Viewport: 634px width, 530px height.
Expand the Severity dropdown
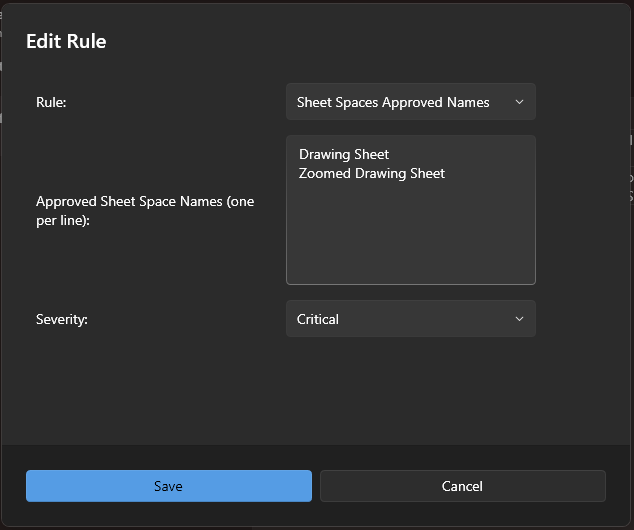pyautogui.click(x=410, y=319)
